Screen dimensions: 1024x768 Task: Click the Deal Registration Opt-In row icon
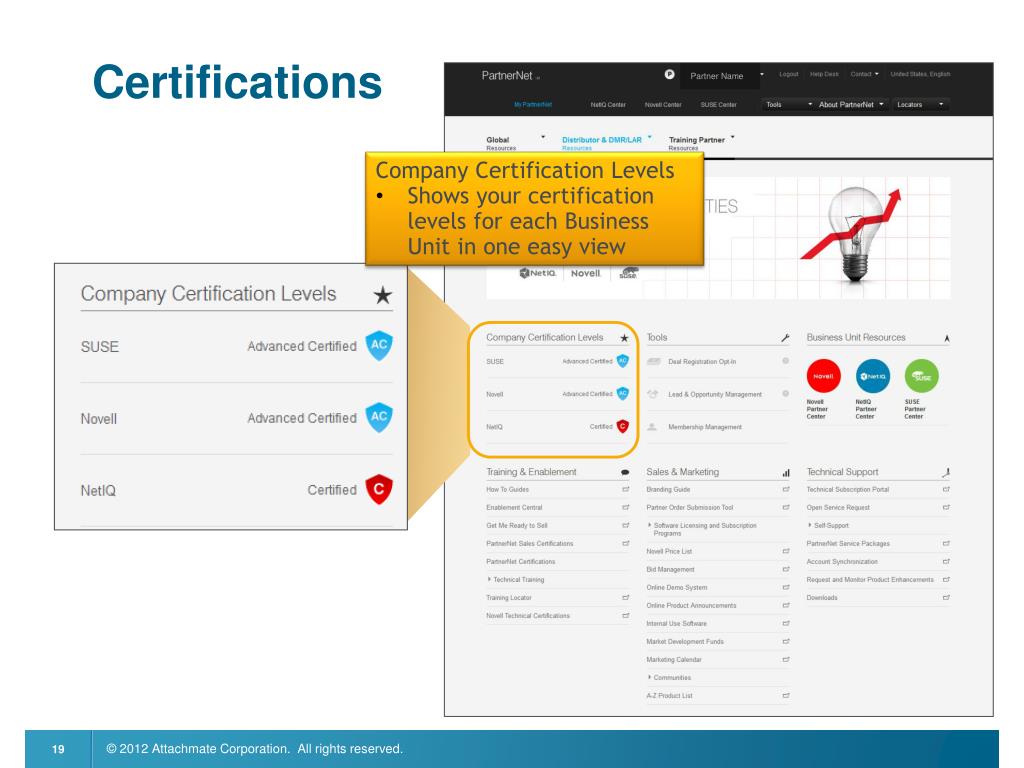653,362
